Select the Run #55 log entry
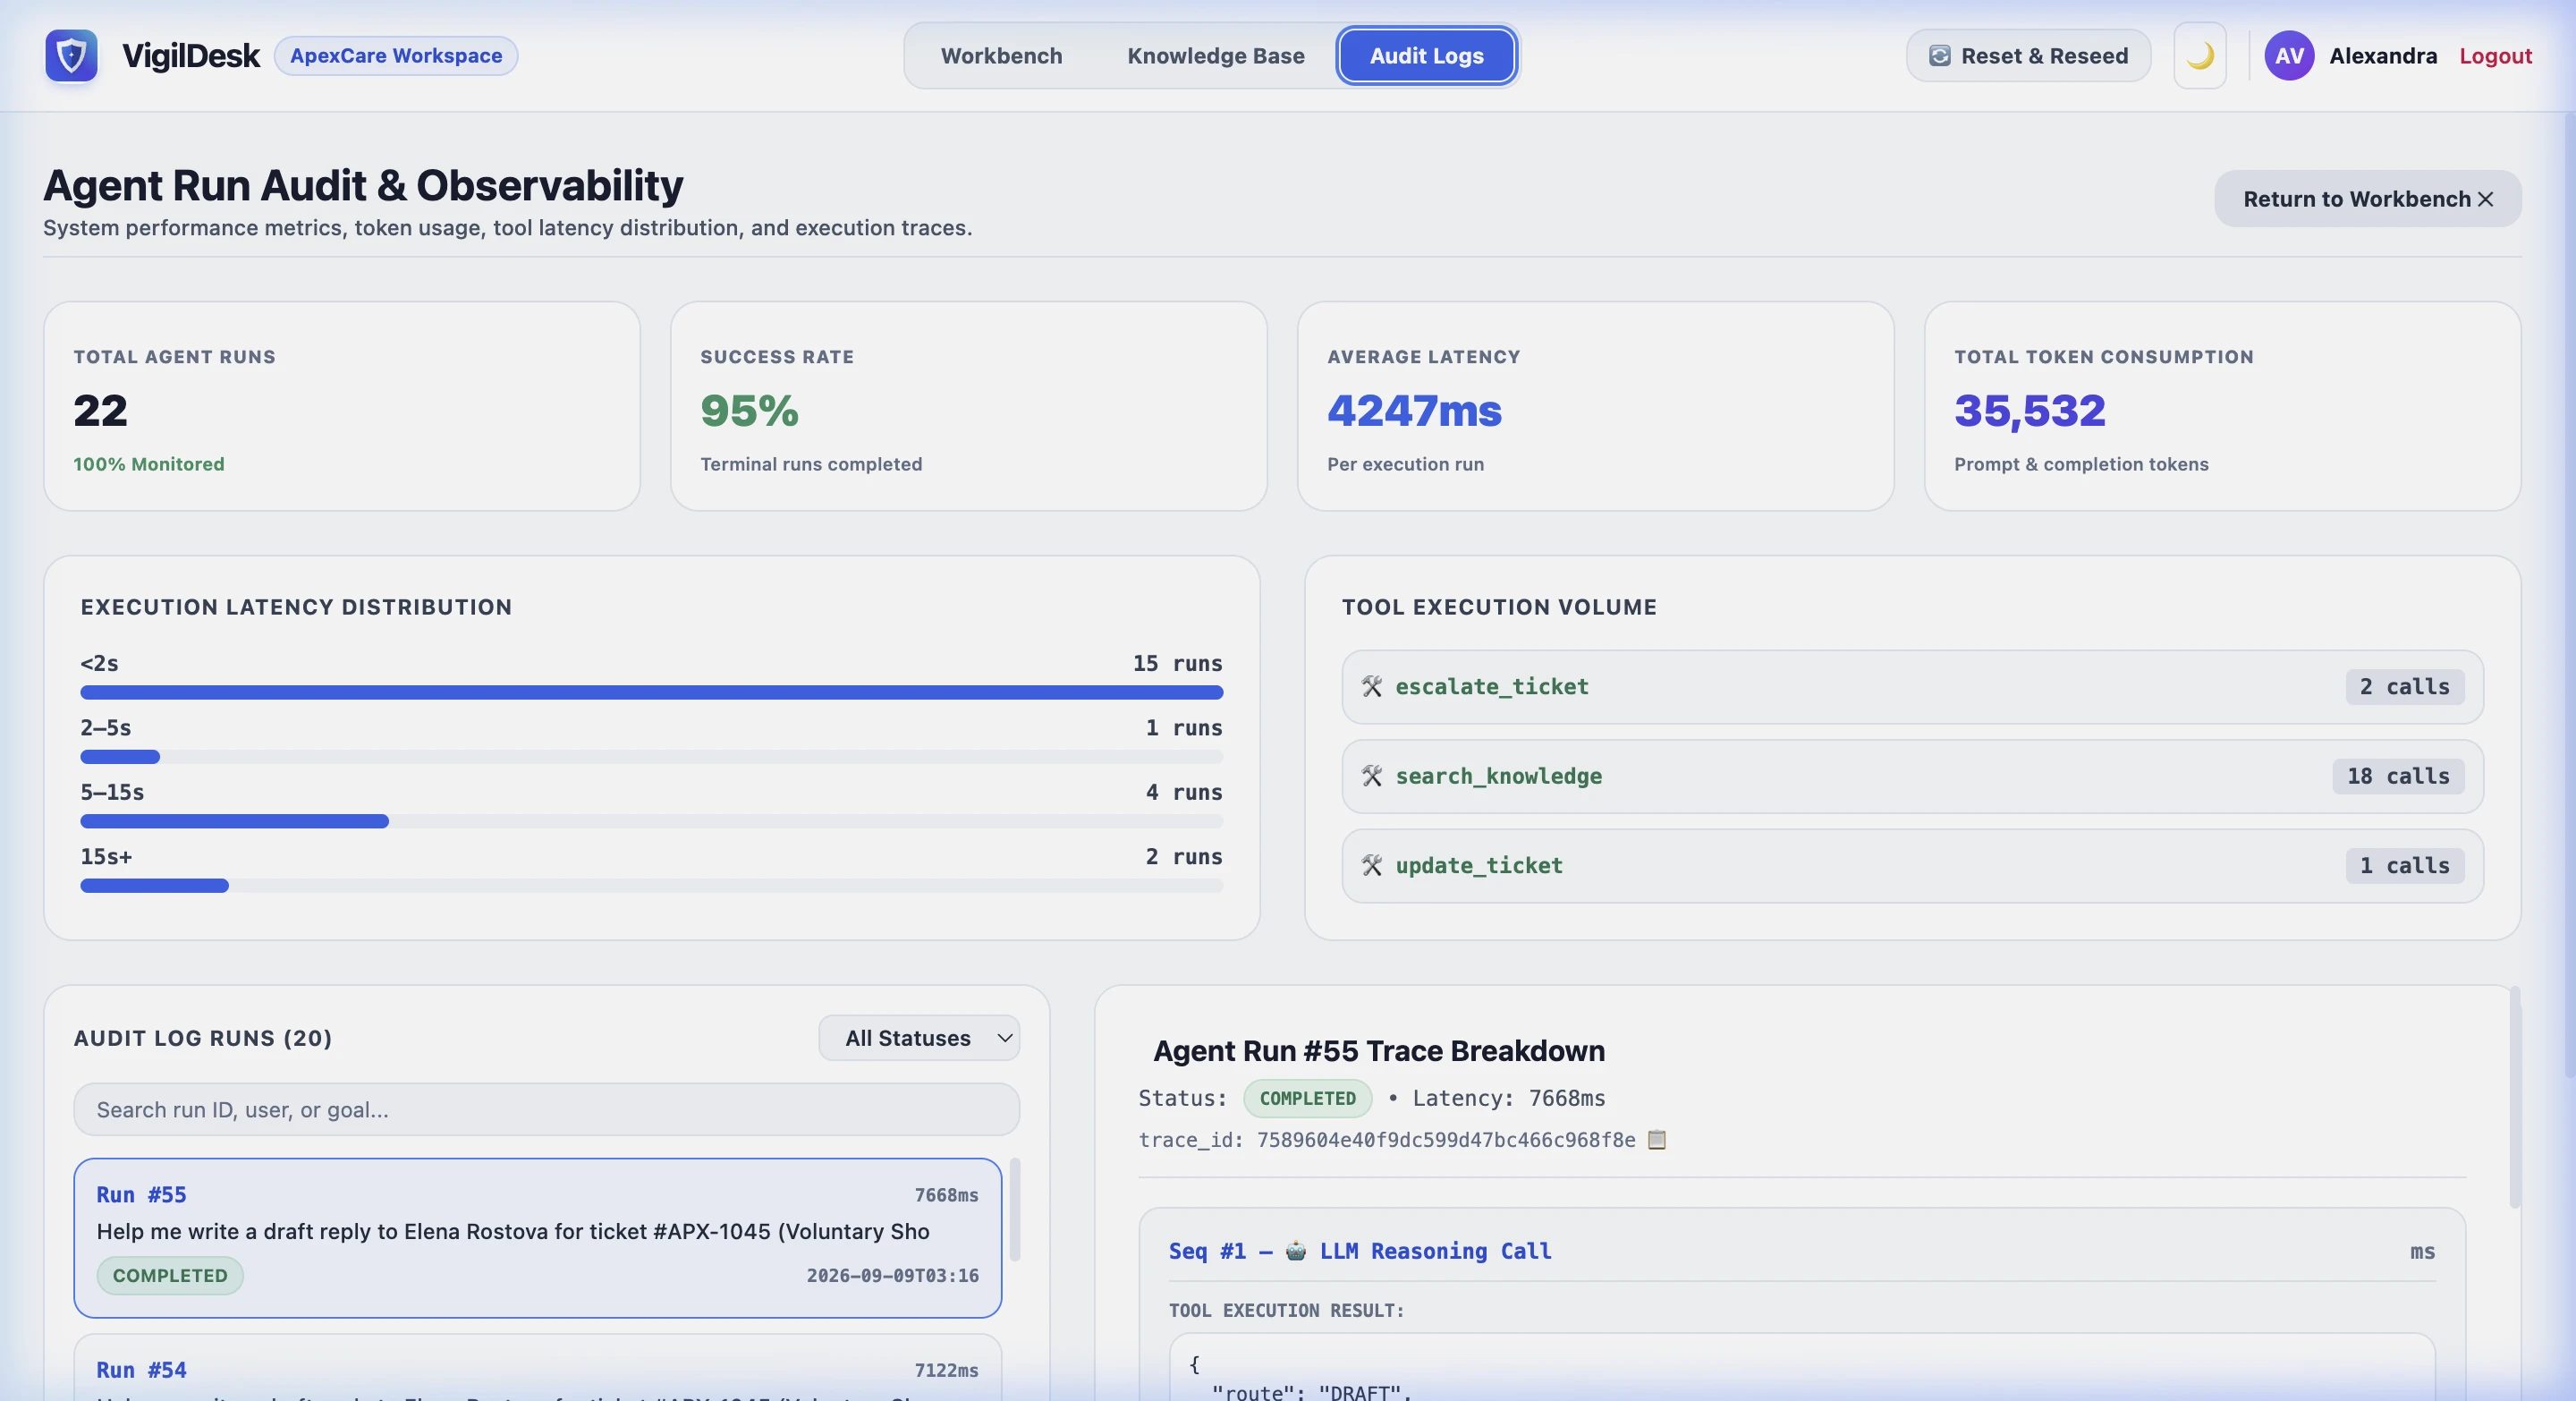 tap(538, 1238)
